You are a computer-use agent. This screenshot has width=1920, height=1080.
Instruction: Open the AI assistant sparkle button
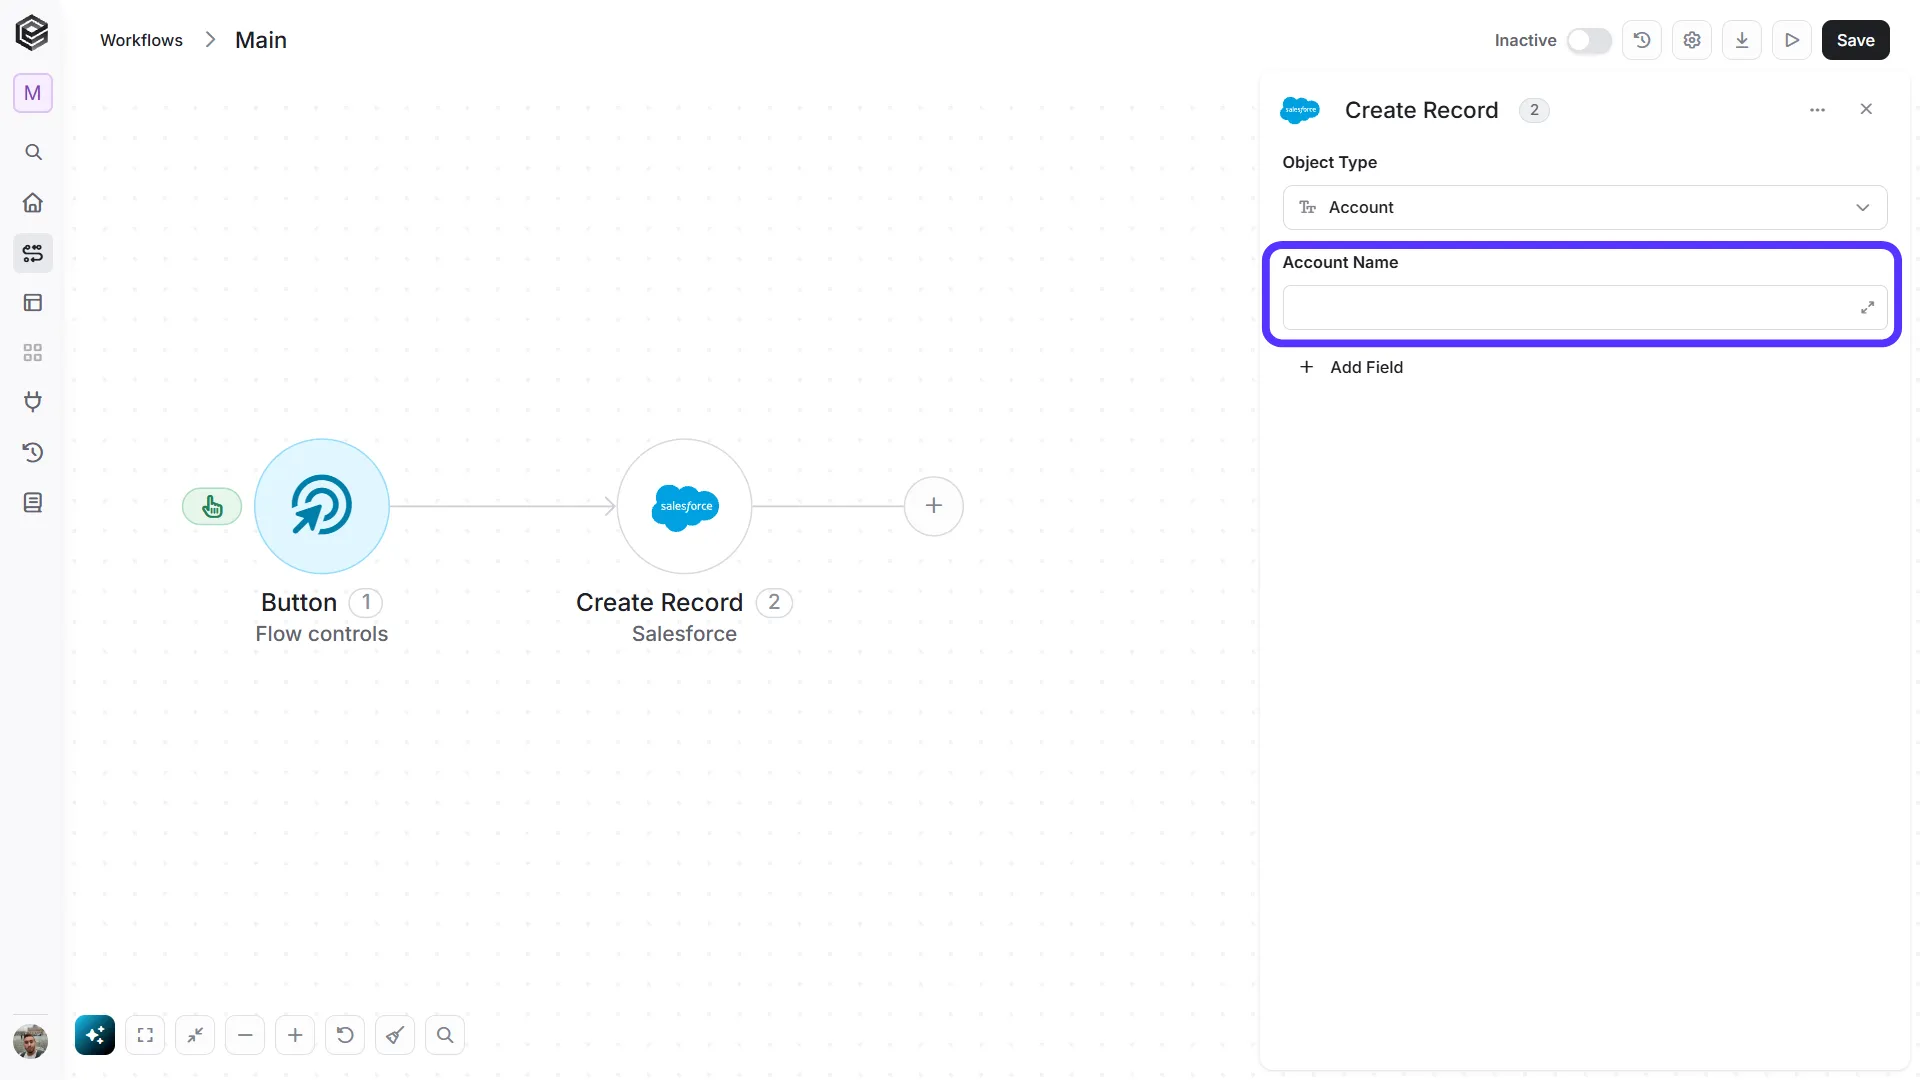tap(95, 1035)
